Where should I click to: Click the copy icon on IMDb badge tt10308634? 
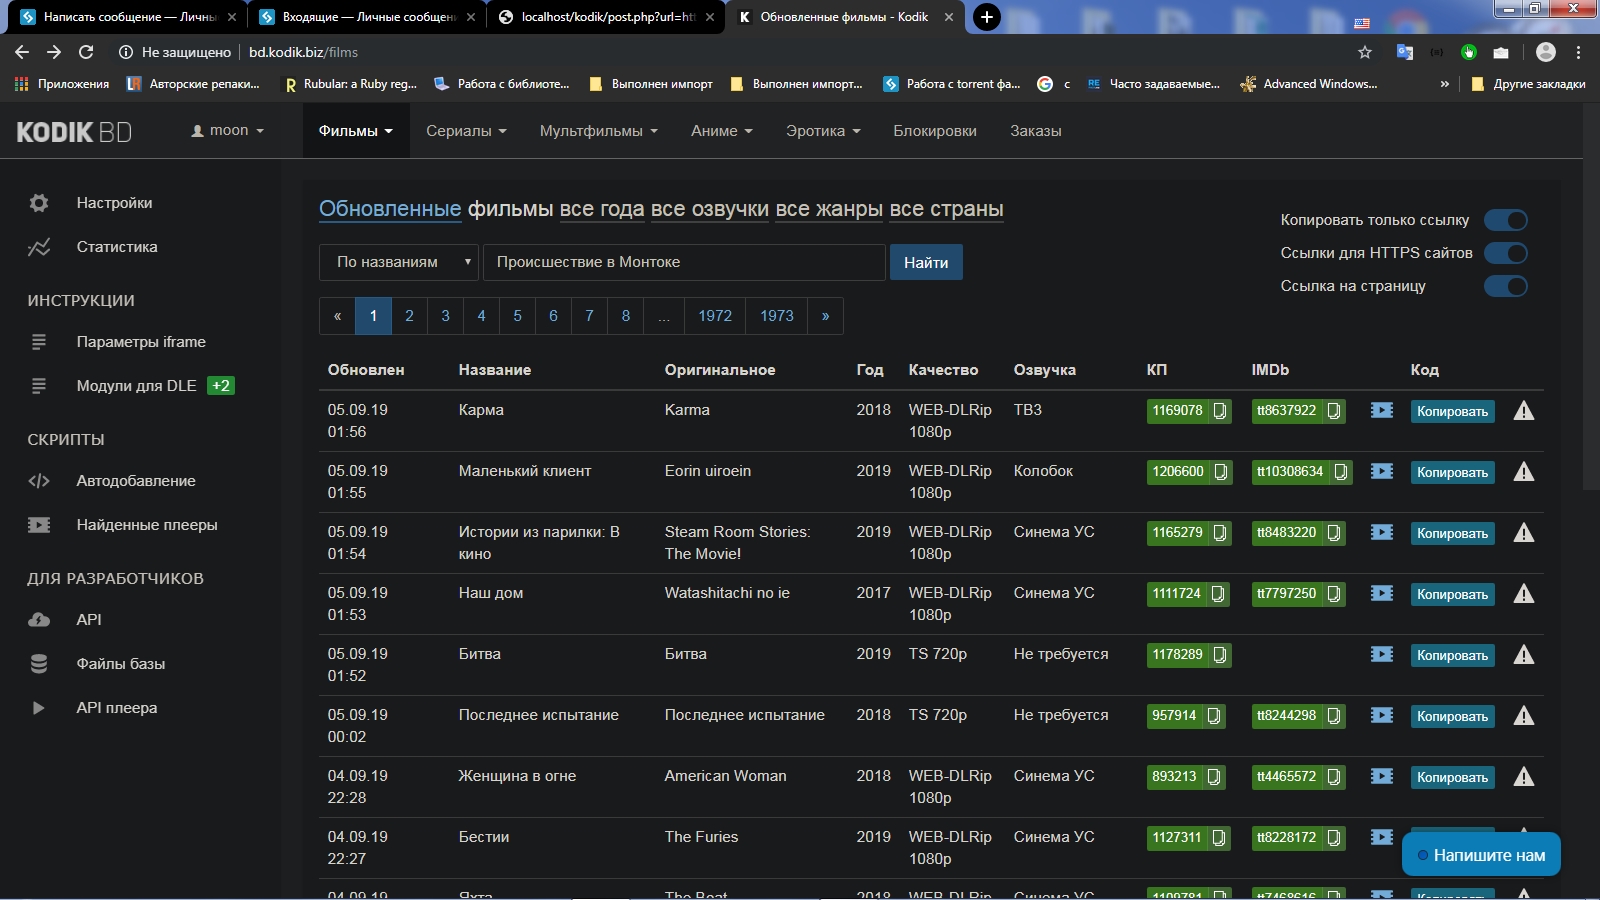coord(1340,472)
